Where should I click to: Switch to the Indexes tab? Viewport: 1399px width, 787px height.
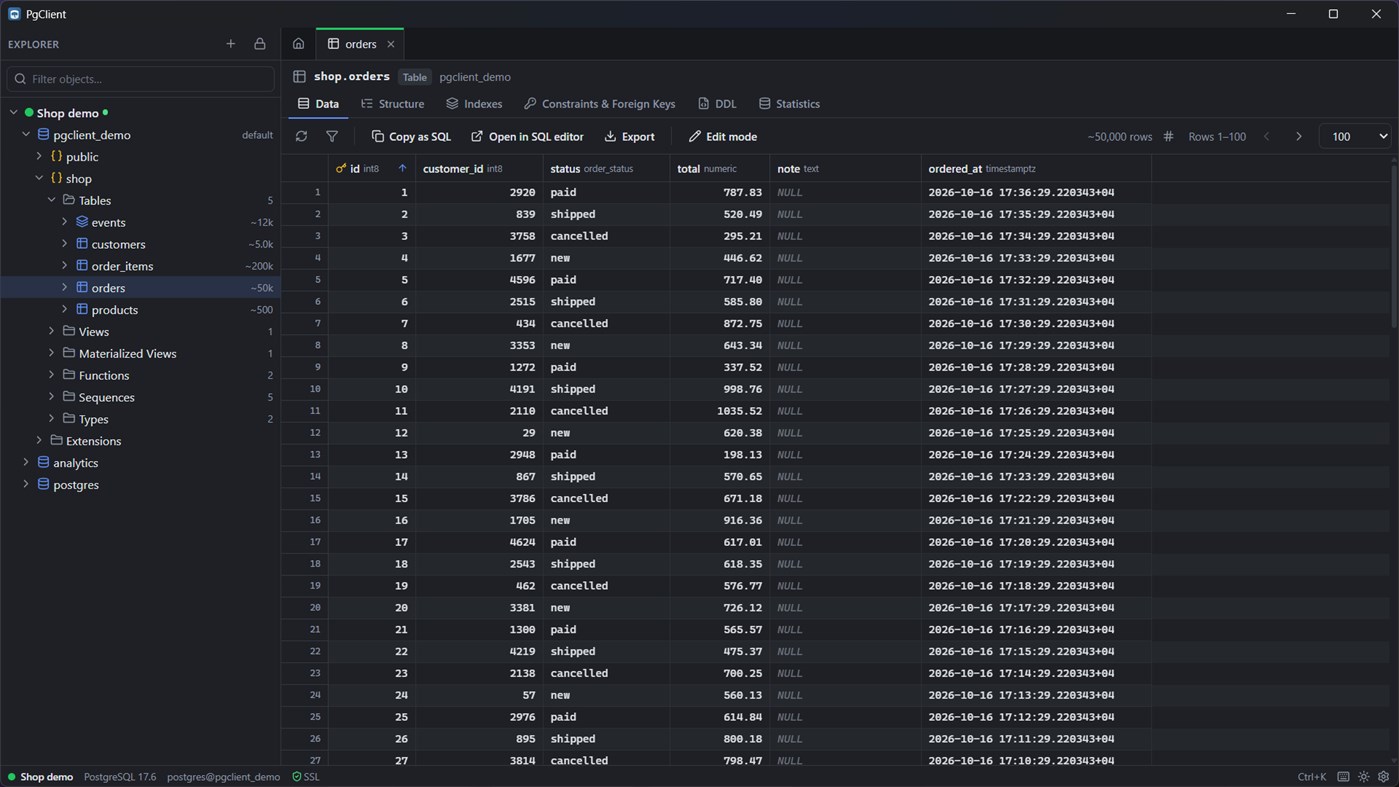tap(474, 104)
